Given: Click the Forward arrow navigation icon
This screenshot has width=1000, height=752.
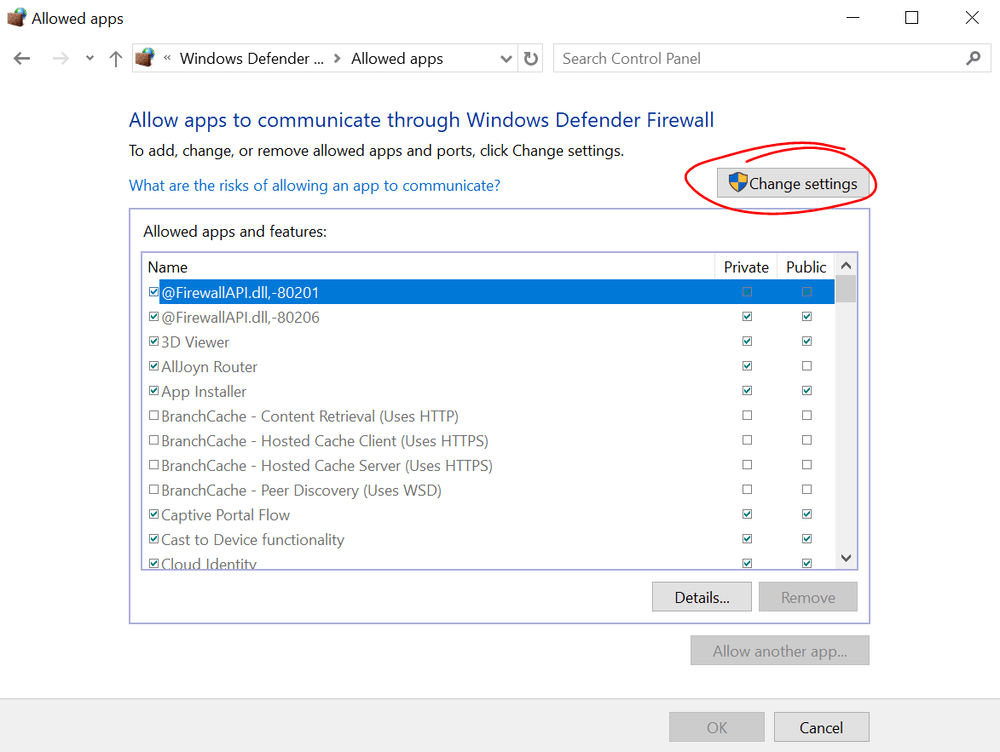Looking at the screenshot, I should 60,59.
